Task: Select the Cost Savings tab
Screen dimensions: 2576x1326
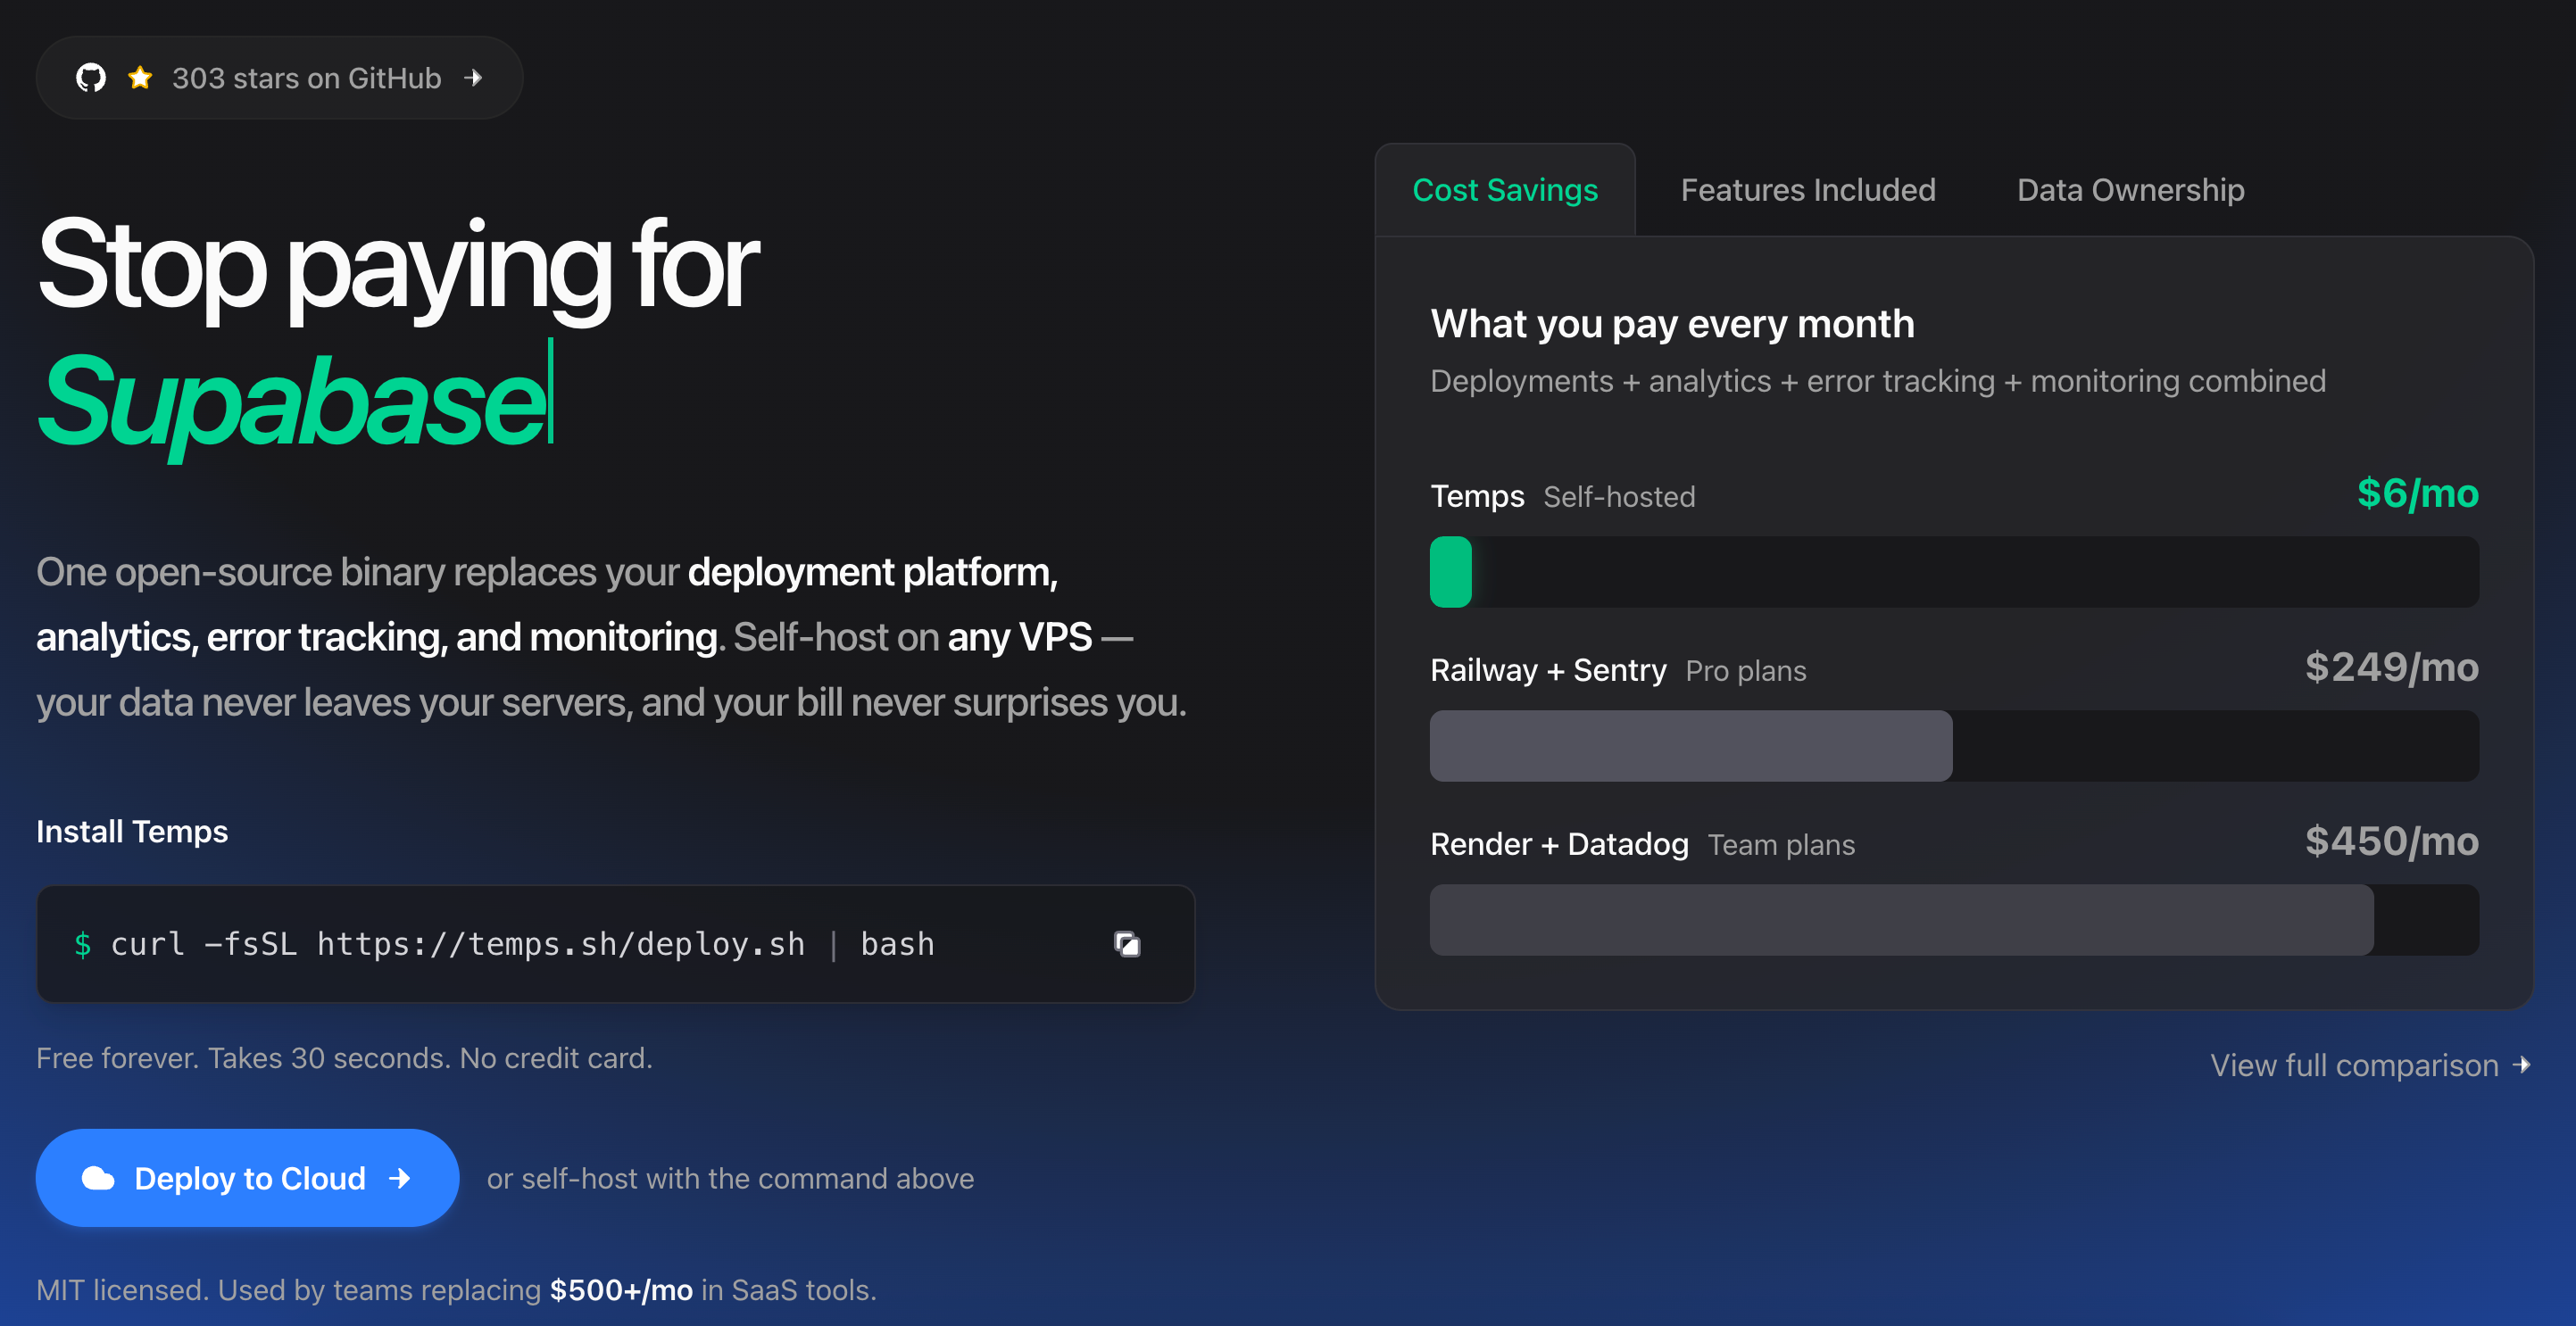Action: [x=1504, y=190]
